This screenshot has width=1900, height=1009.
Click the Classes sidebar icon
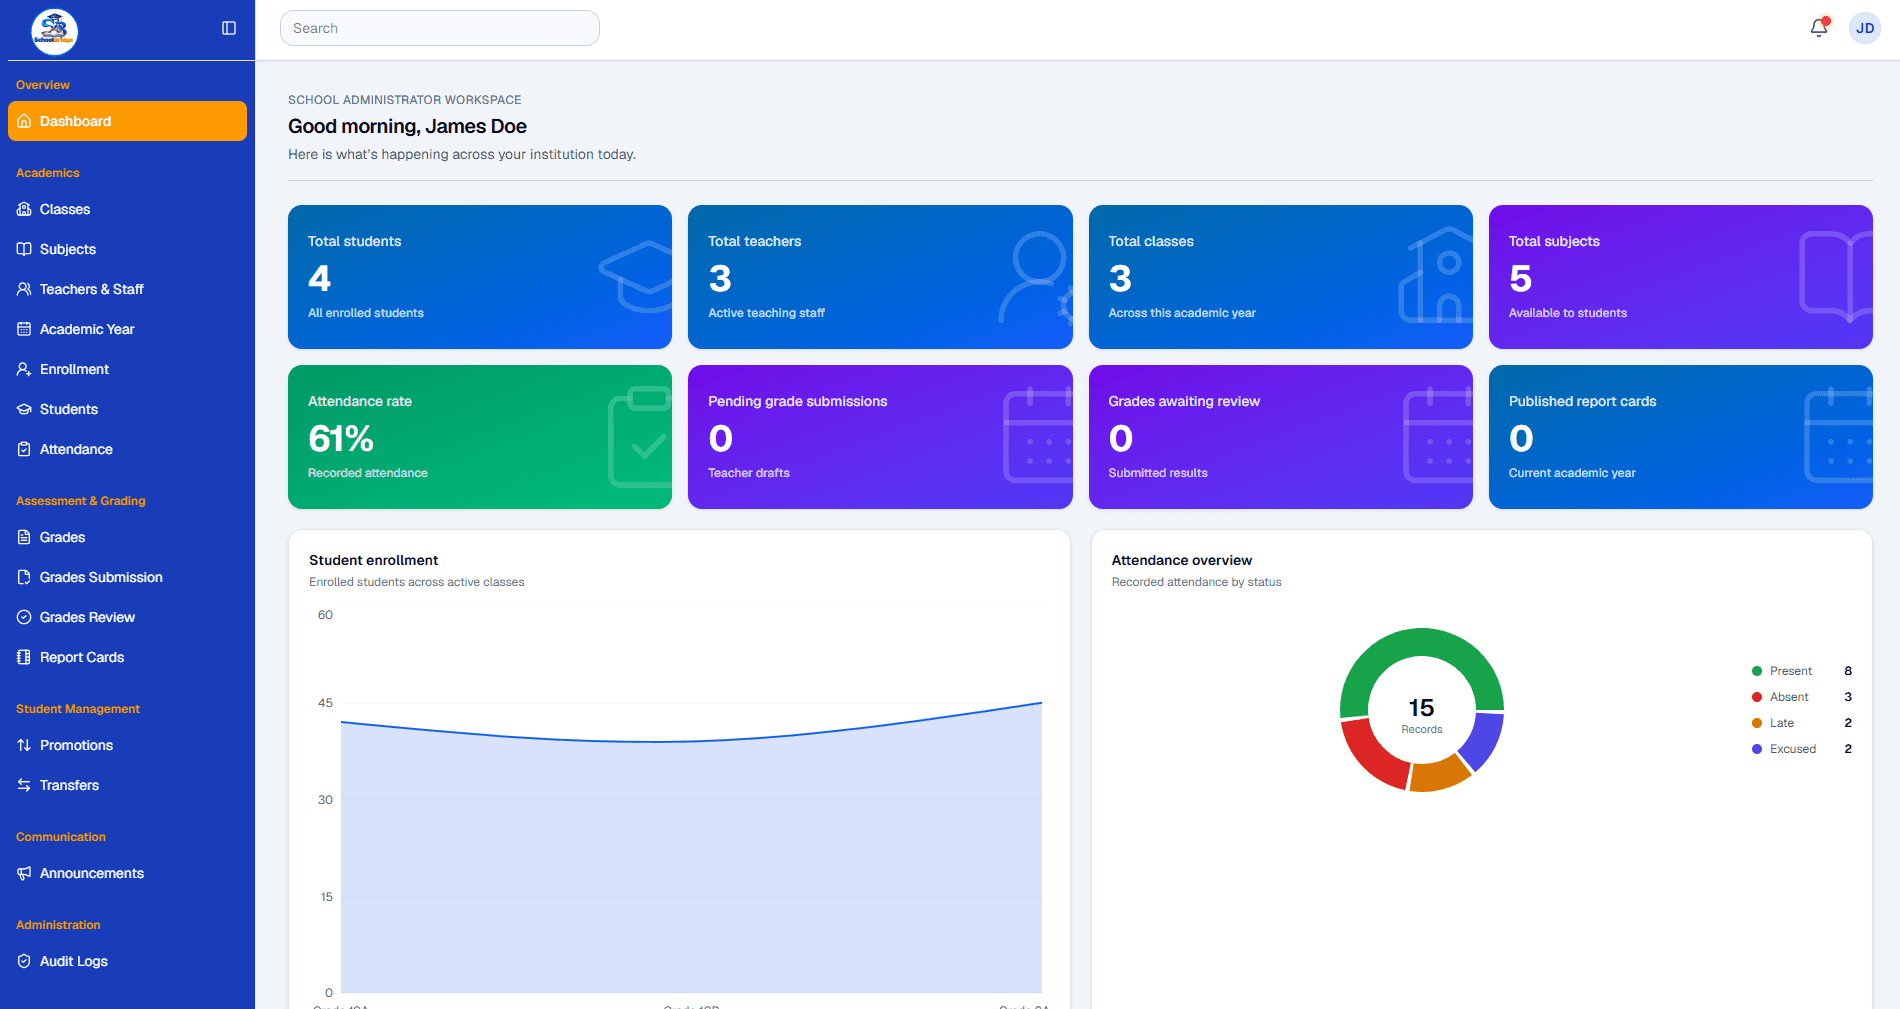[24, 209]
